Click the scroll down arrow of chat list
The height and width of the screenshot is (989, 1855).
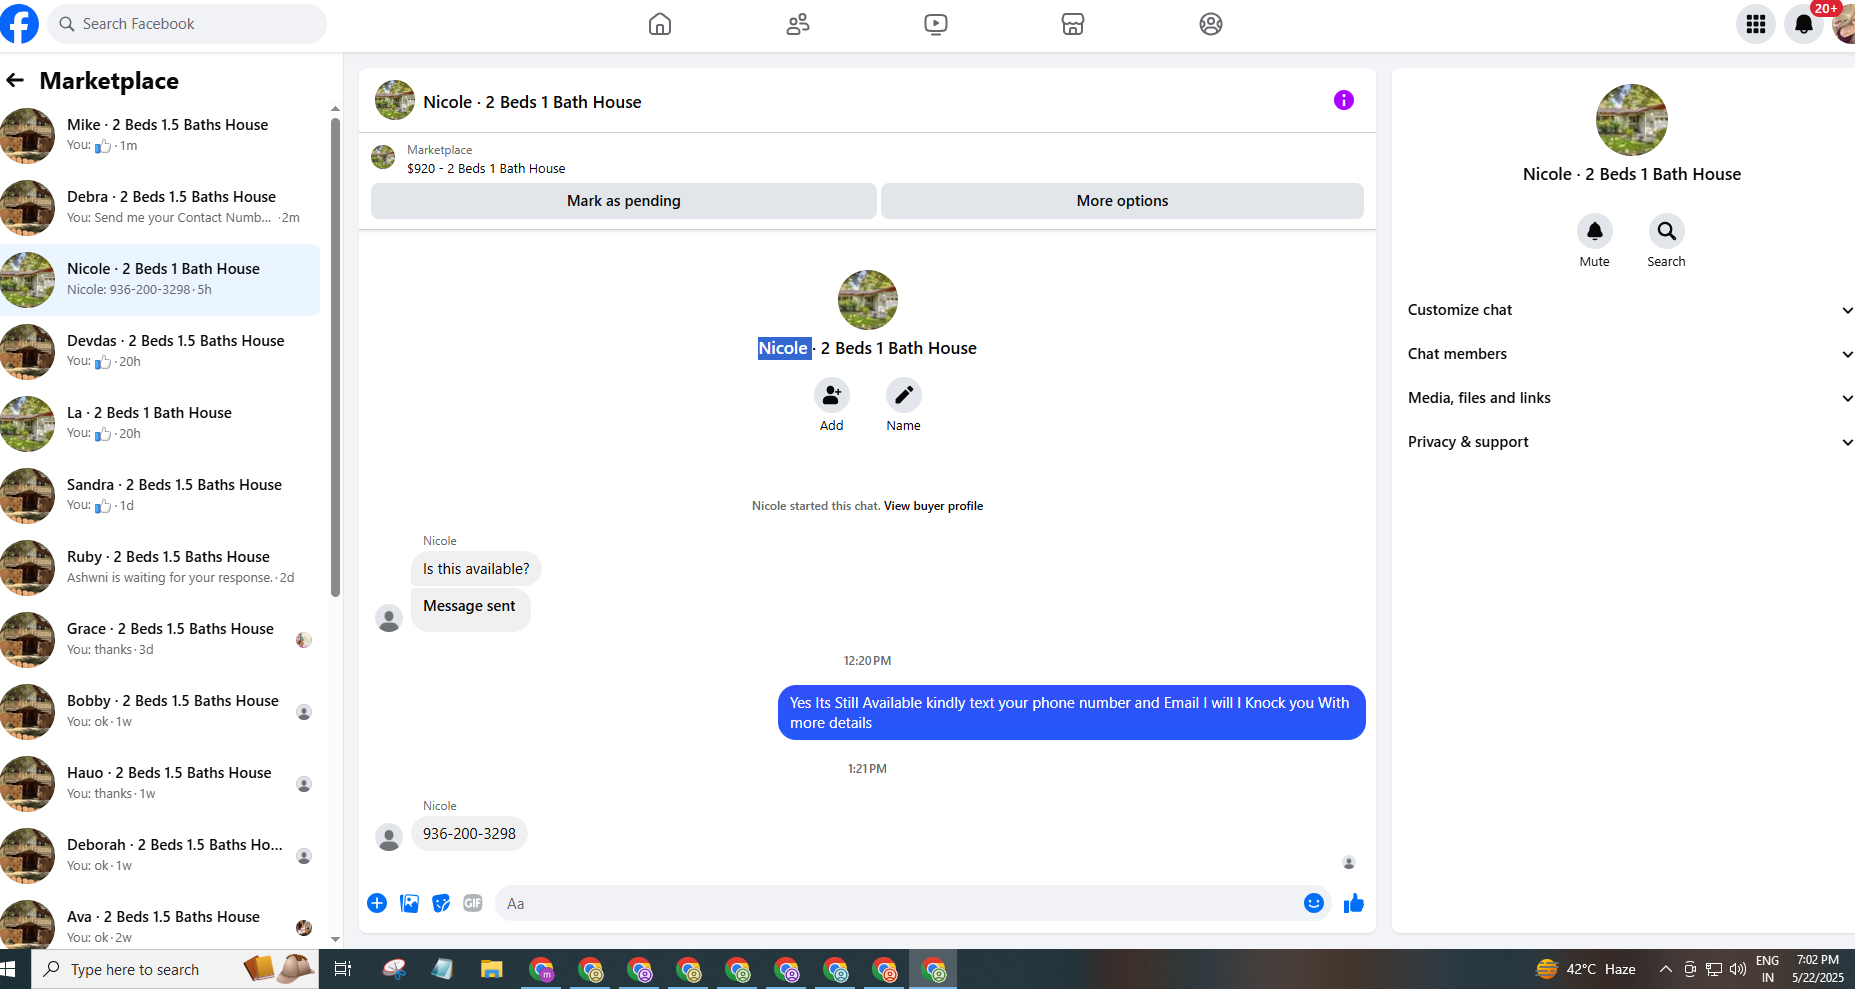tap(335, 940)
